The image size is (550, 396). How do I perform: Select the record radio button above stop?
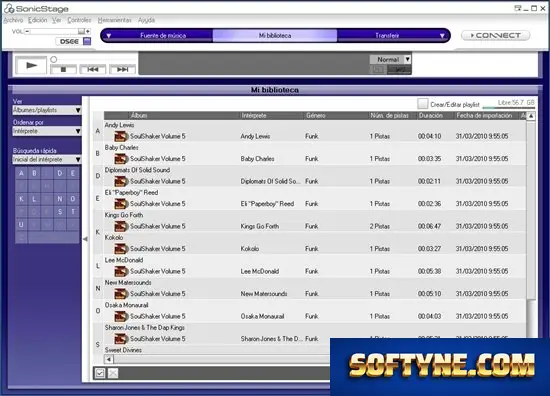pyautogui.click(x=54, y=60)
